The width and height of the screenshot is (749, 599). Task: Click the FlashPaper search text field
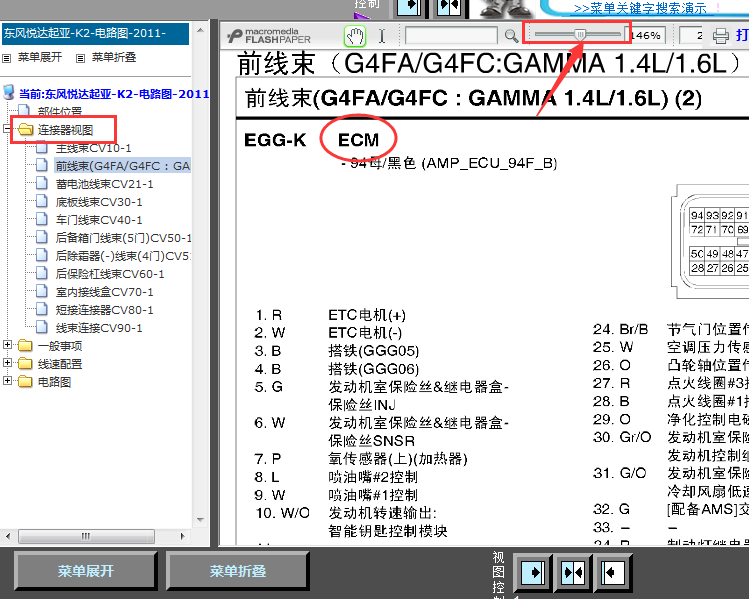(x=451, y=36)
